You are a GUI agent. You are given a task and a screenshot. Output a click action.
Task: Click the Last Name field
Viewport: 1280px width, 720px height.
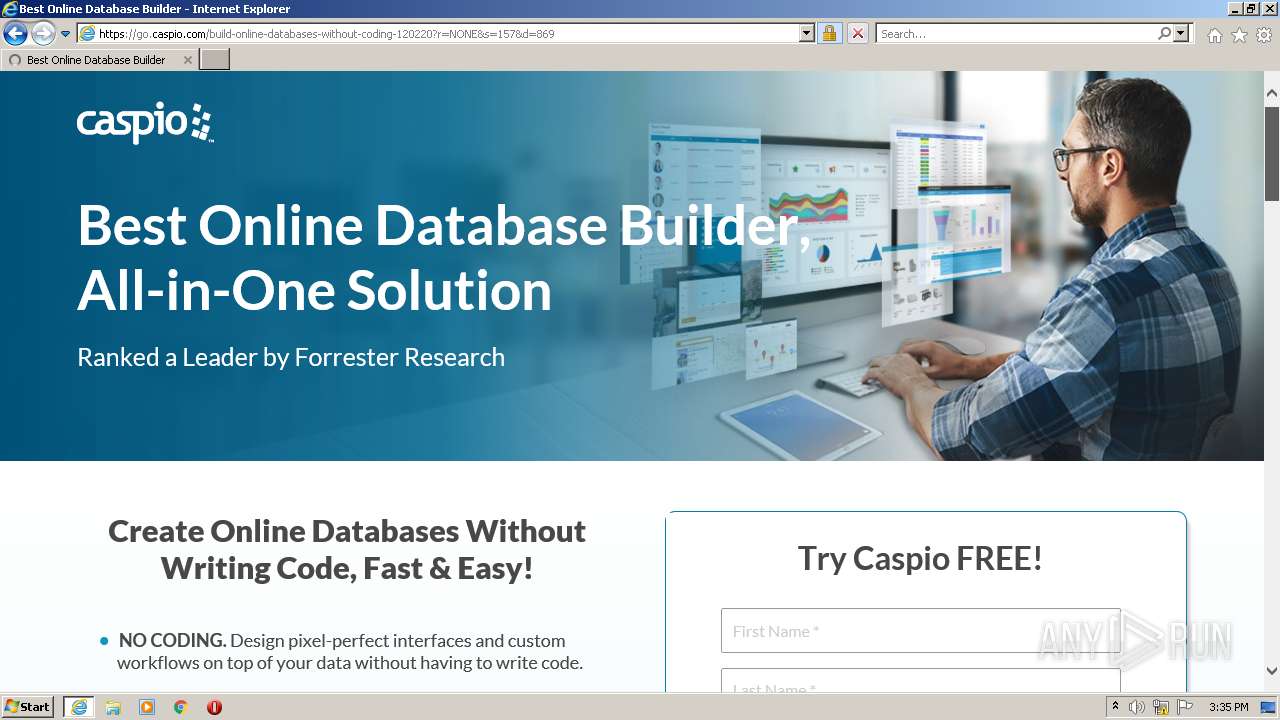coord(920,681)
